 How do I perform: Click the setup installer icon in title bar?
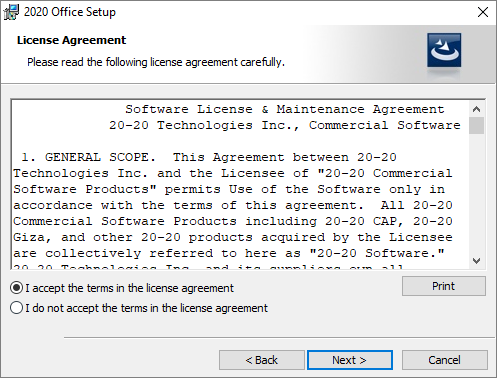point(11,12)
